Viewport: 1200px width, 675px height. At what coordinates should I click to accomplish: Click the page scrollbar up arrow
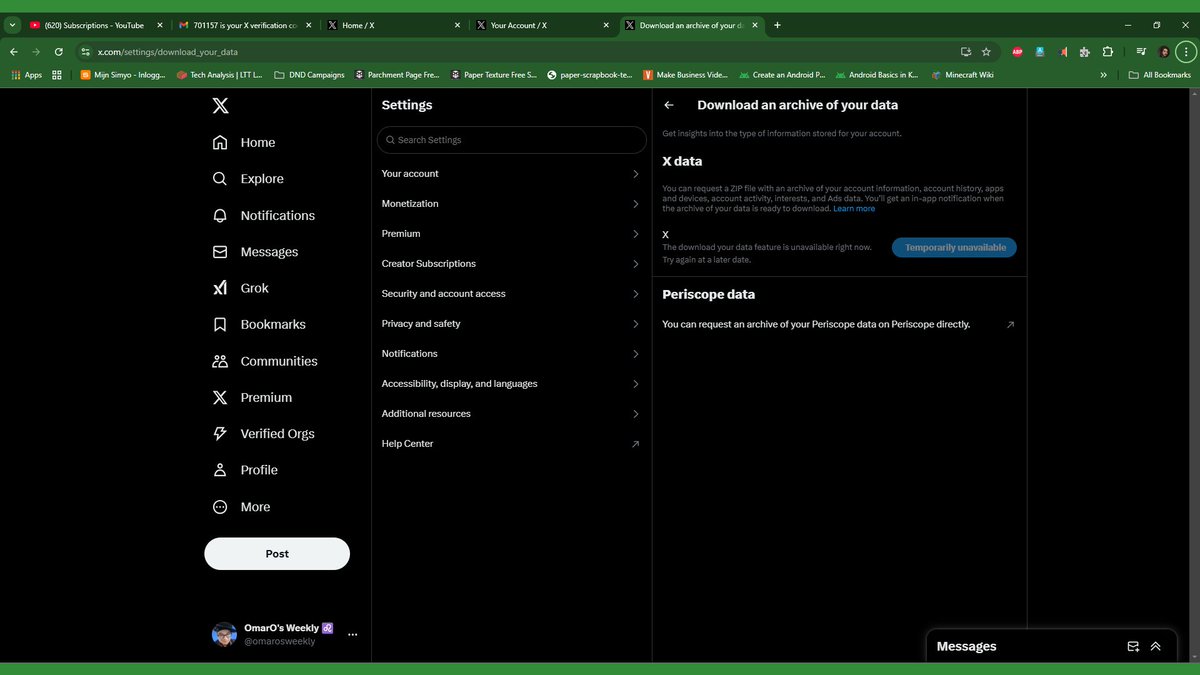click(1195, 94)
